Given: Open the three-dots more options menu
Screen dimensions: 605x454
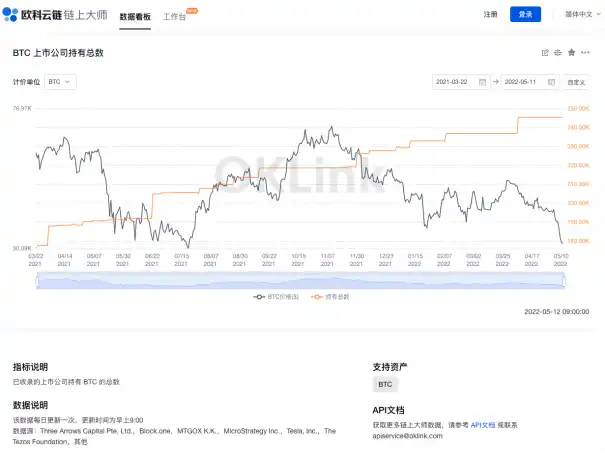Looking at the screenshot, I should (x=585, y=52).
